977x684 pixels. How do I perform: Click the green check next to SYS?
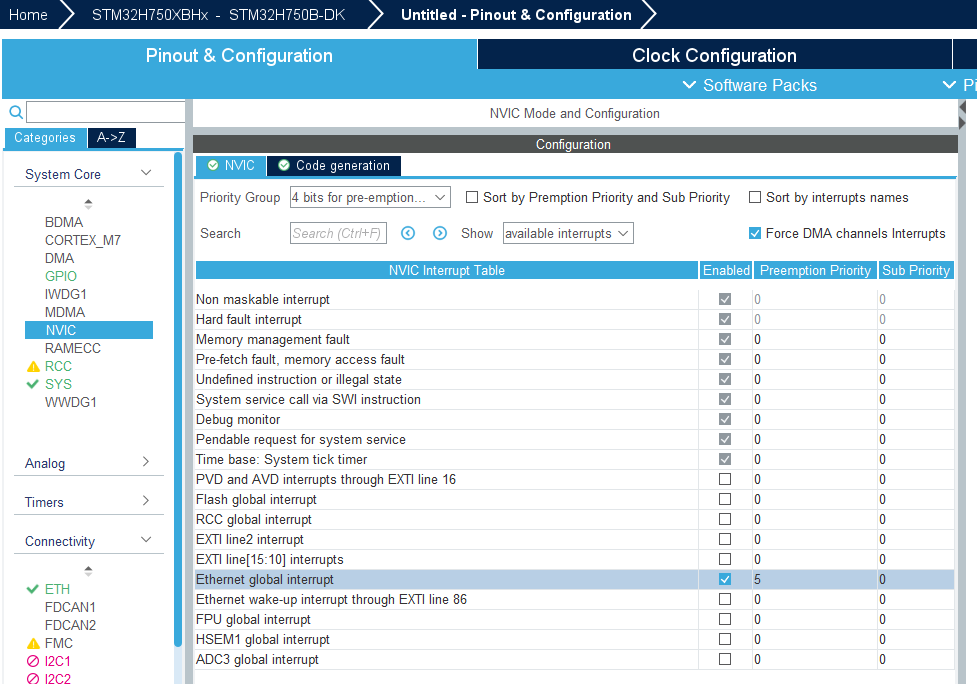click(x=33, y=384)
